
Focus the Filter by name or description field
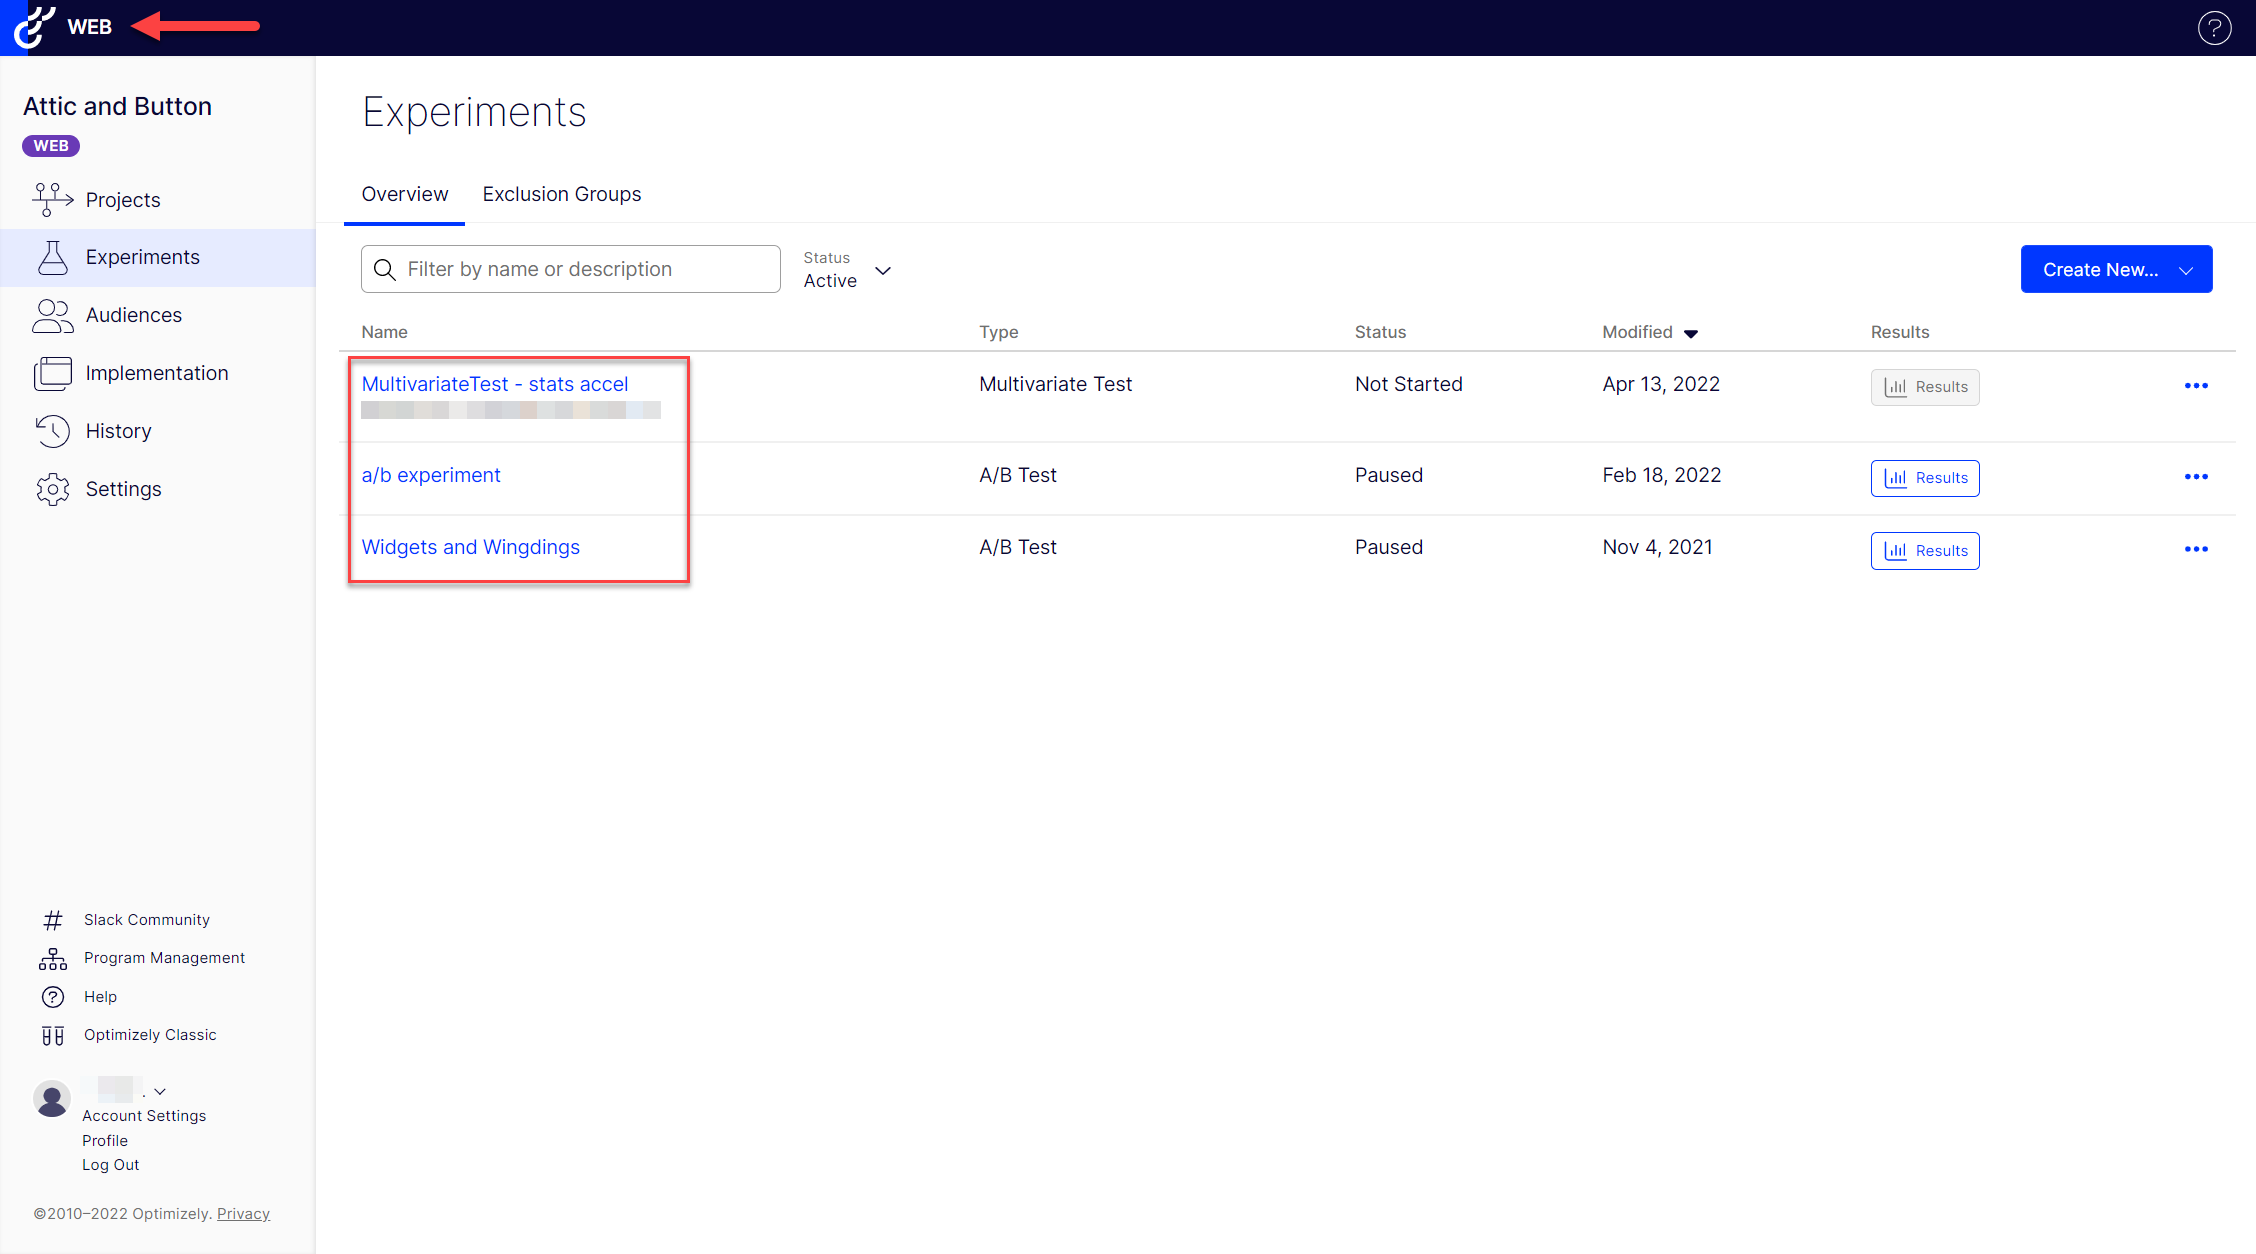(571, 269)
